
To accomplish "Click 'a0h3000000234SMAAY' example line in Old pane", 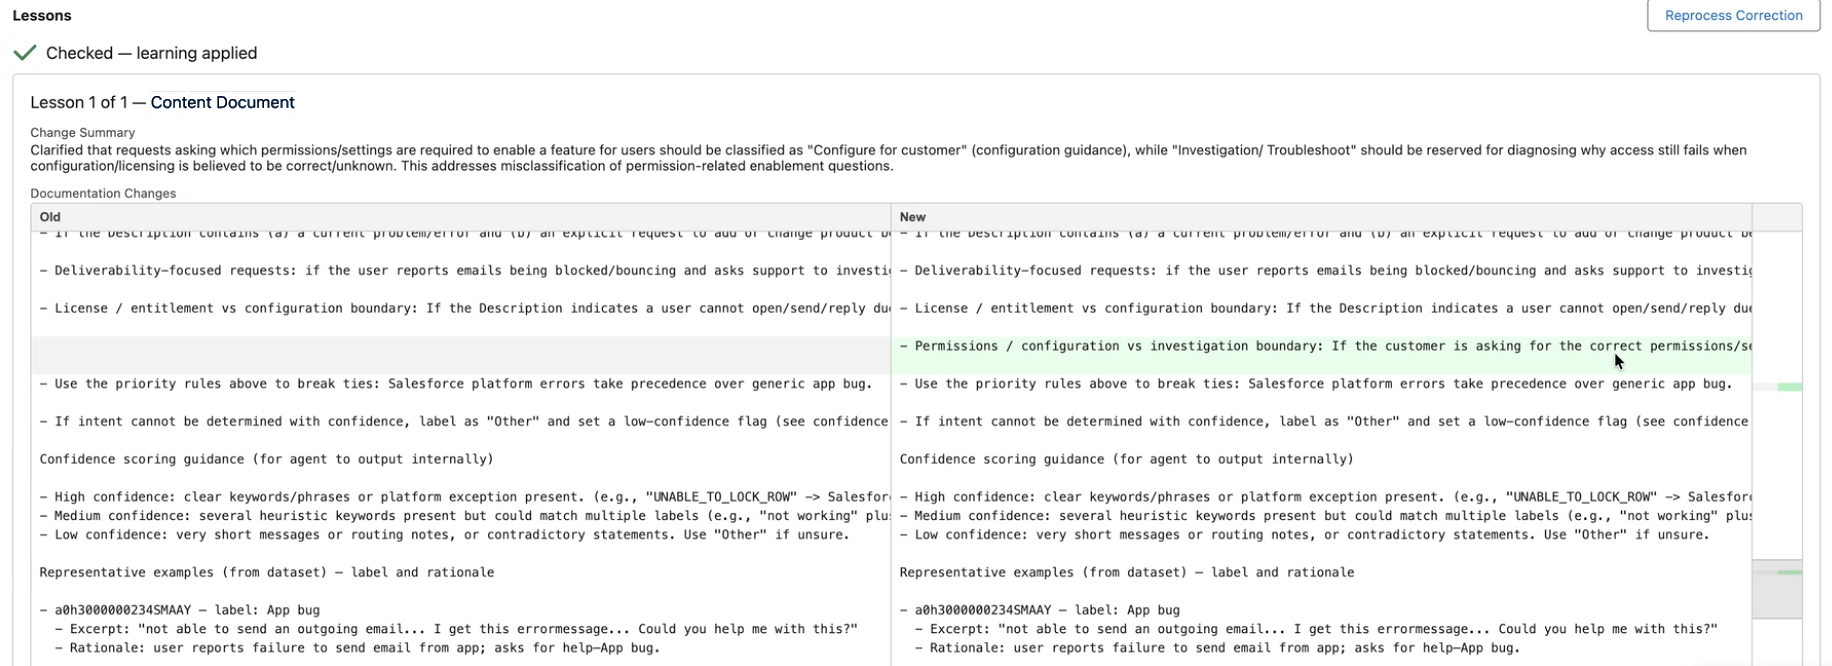I will 180,610.
